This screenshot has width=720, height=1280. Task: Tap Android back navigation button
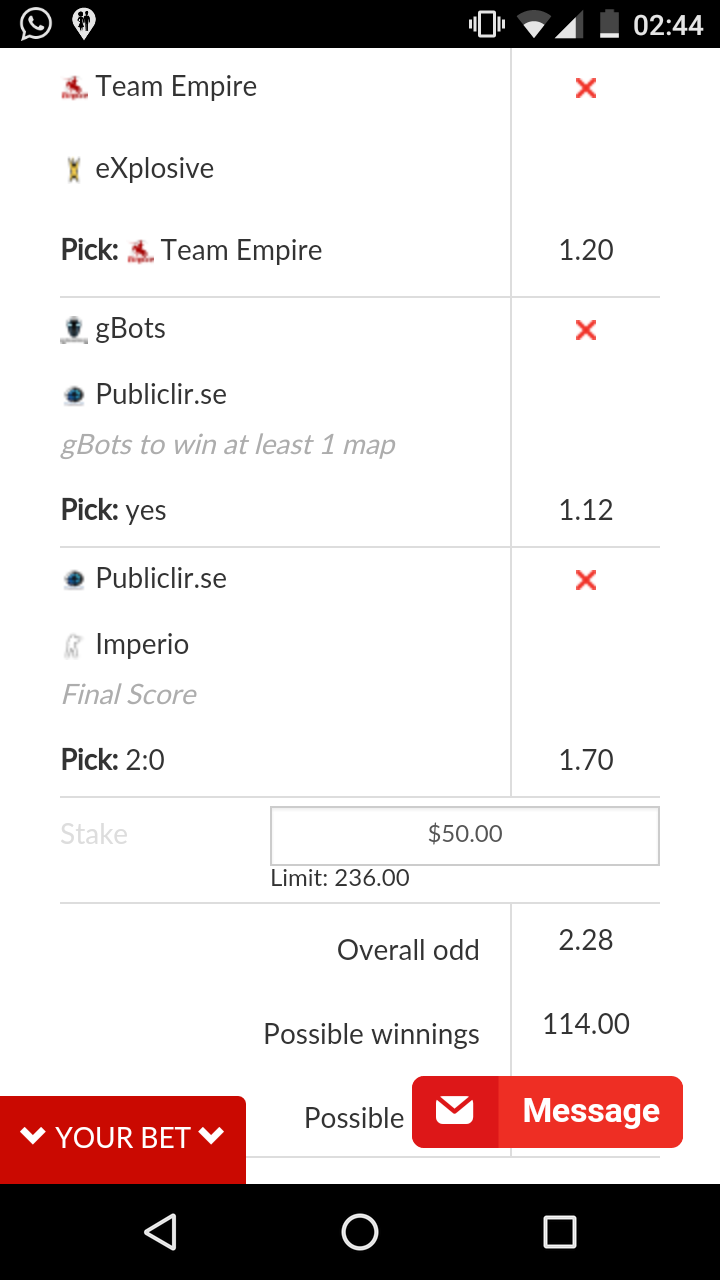[160, 1232]
